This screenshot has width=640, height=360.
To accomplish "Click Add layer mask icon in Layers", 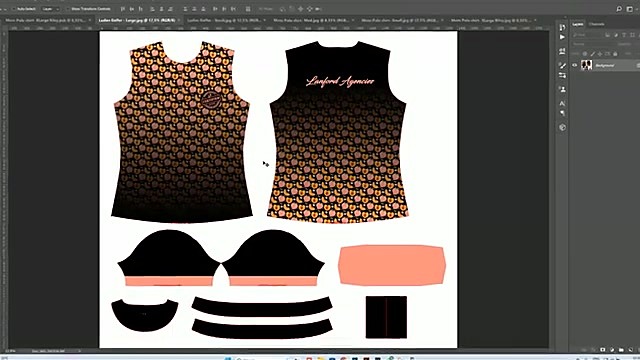I will [602, 350].
